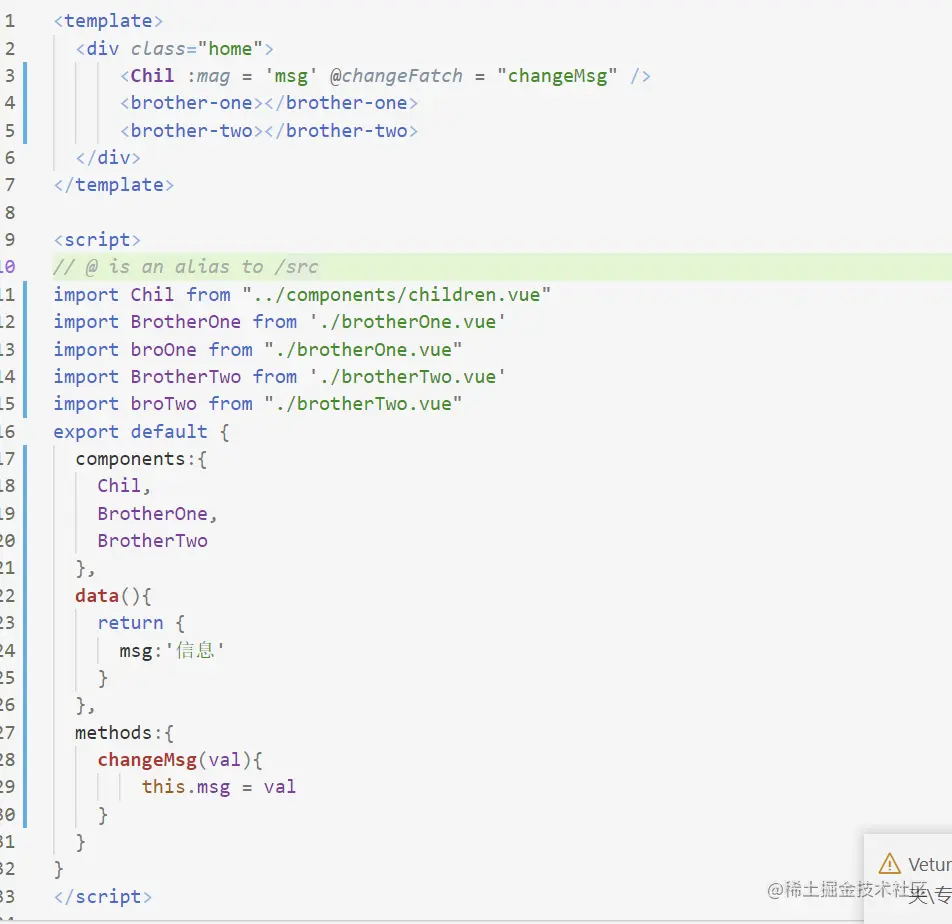The width and height of the screenshot is (952, 924).
Task: Click the identifier broOne in import line
Action: pos(163,350)
